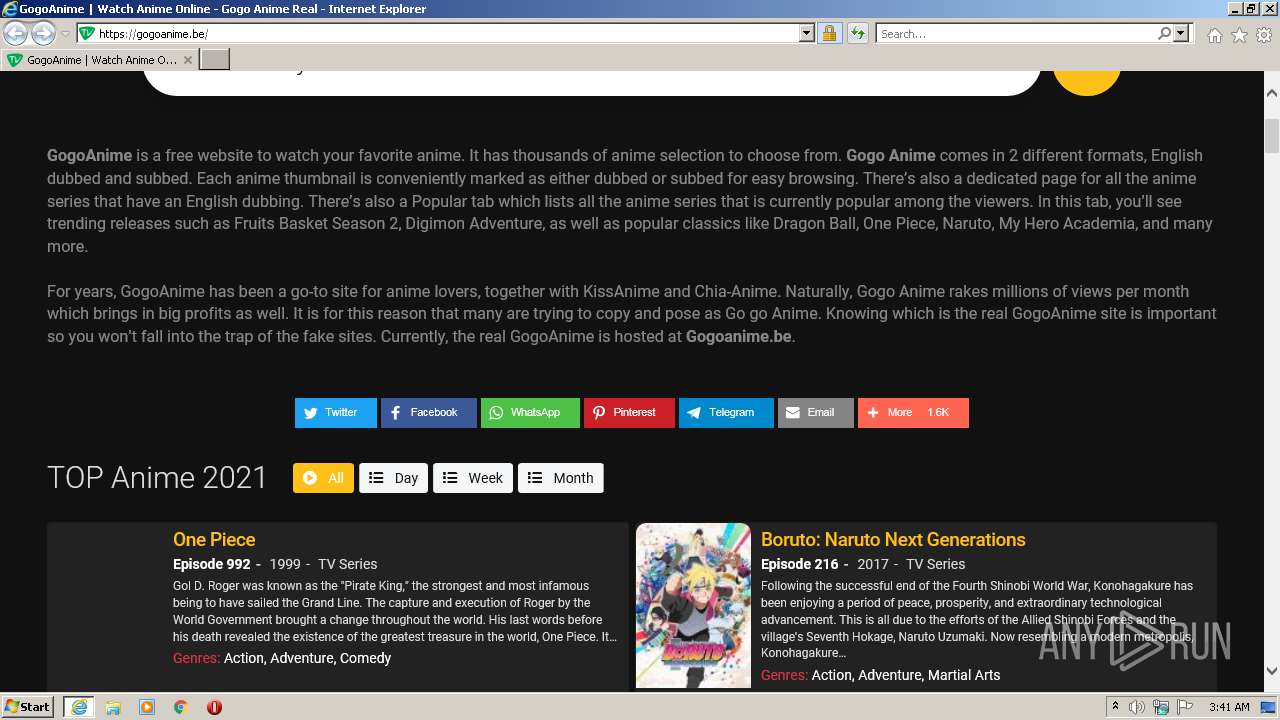
Task: Open a new blank tab
Action: [215, 60]
